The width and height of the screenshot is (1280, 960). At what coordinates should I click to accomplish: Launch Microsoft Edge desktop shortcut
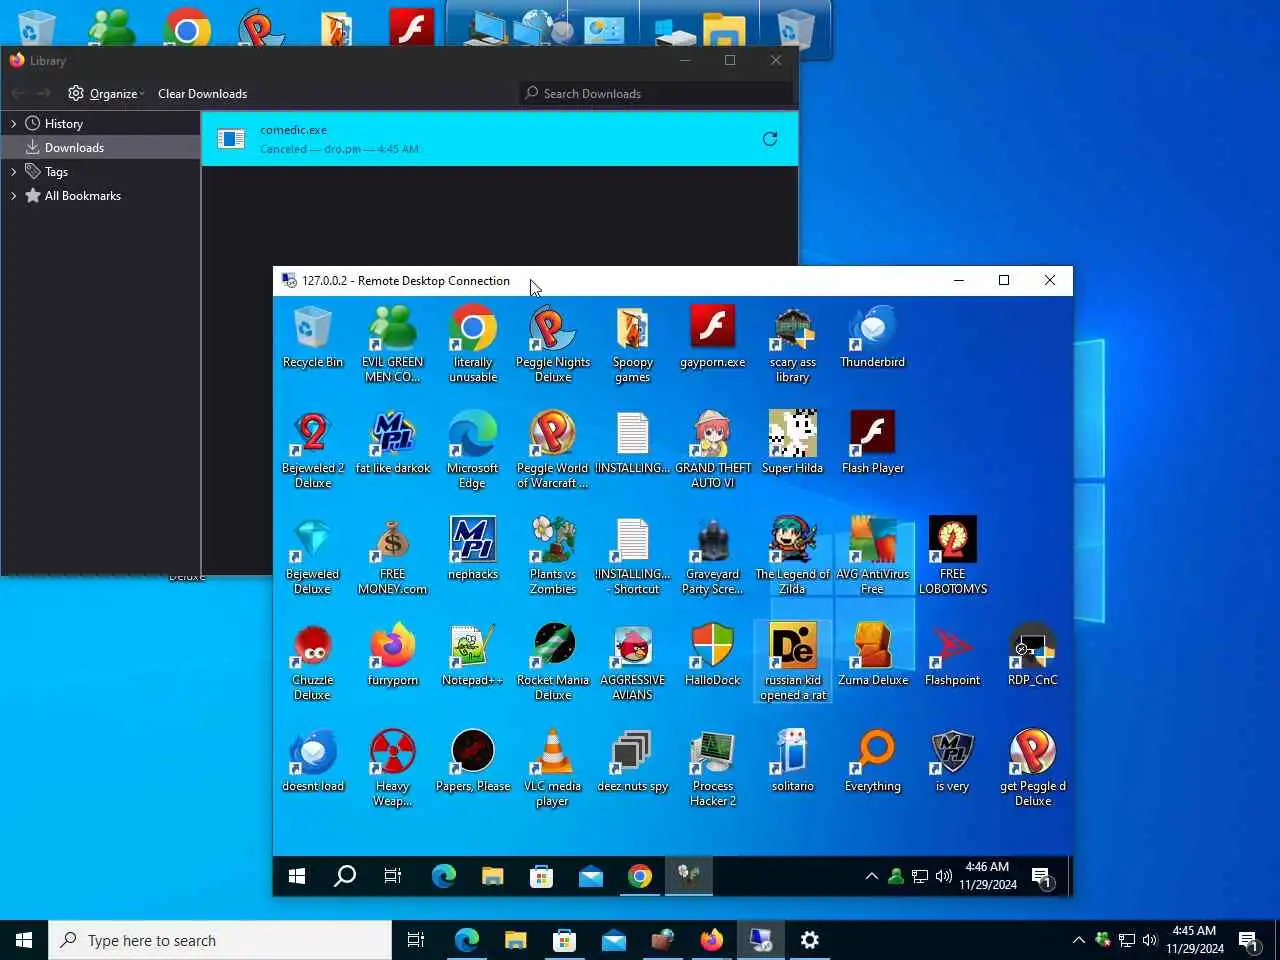pyautogui.click(x=472, y=450)
